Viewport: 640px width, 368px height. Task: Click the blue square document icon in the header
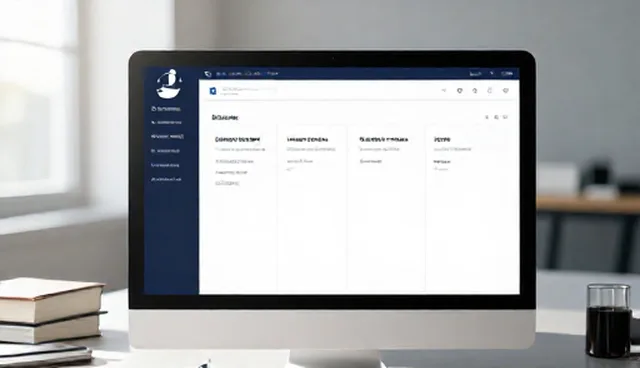213,91
